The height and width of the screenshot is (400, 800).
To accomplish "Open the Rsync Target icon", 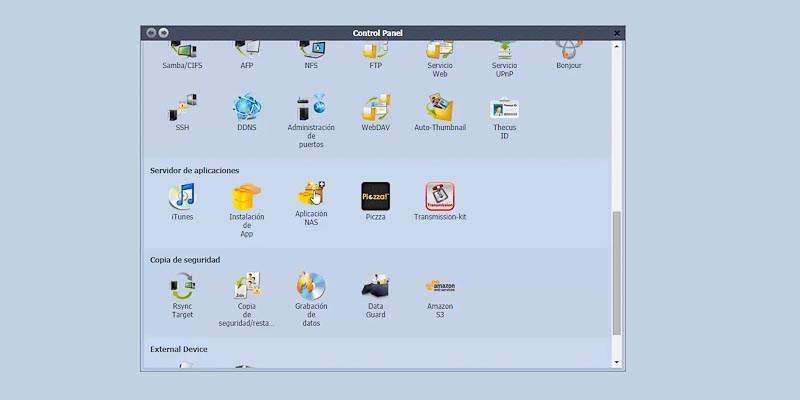I will coord(183,286).
